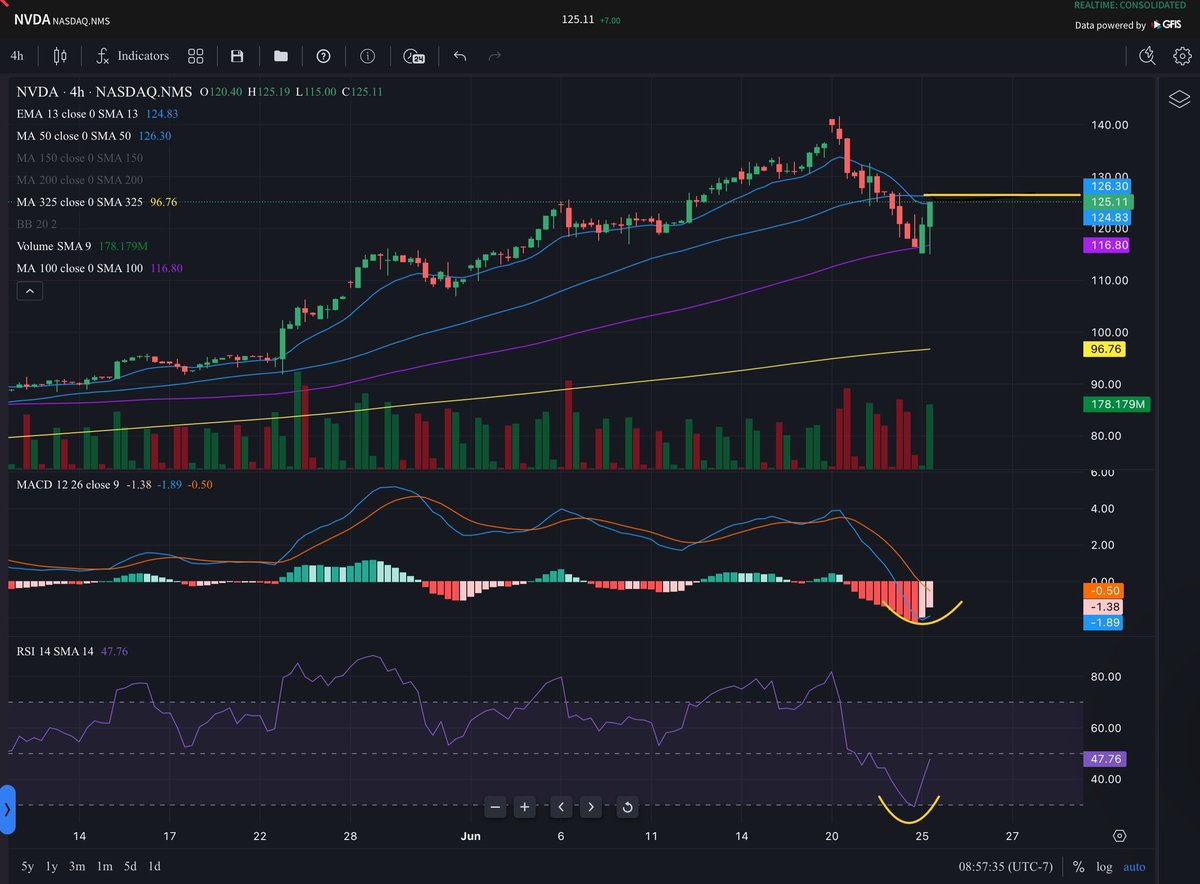Show hidden BB 20 2 indicator
1200x884 pixels.
click(38, 224)
